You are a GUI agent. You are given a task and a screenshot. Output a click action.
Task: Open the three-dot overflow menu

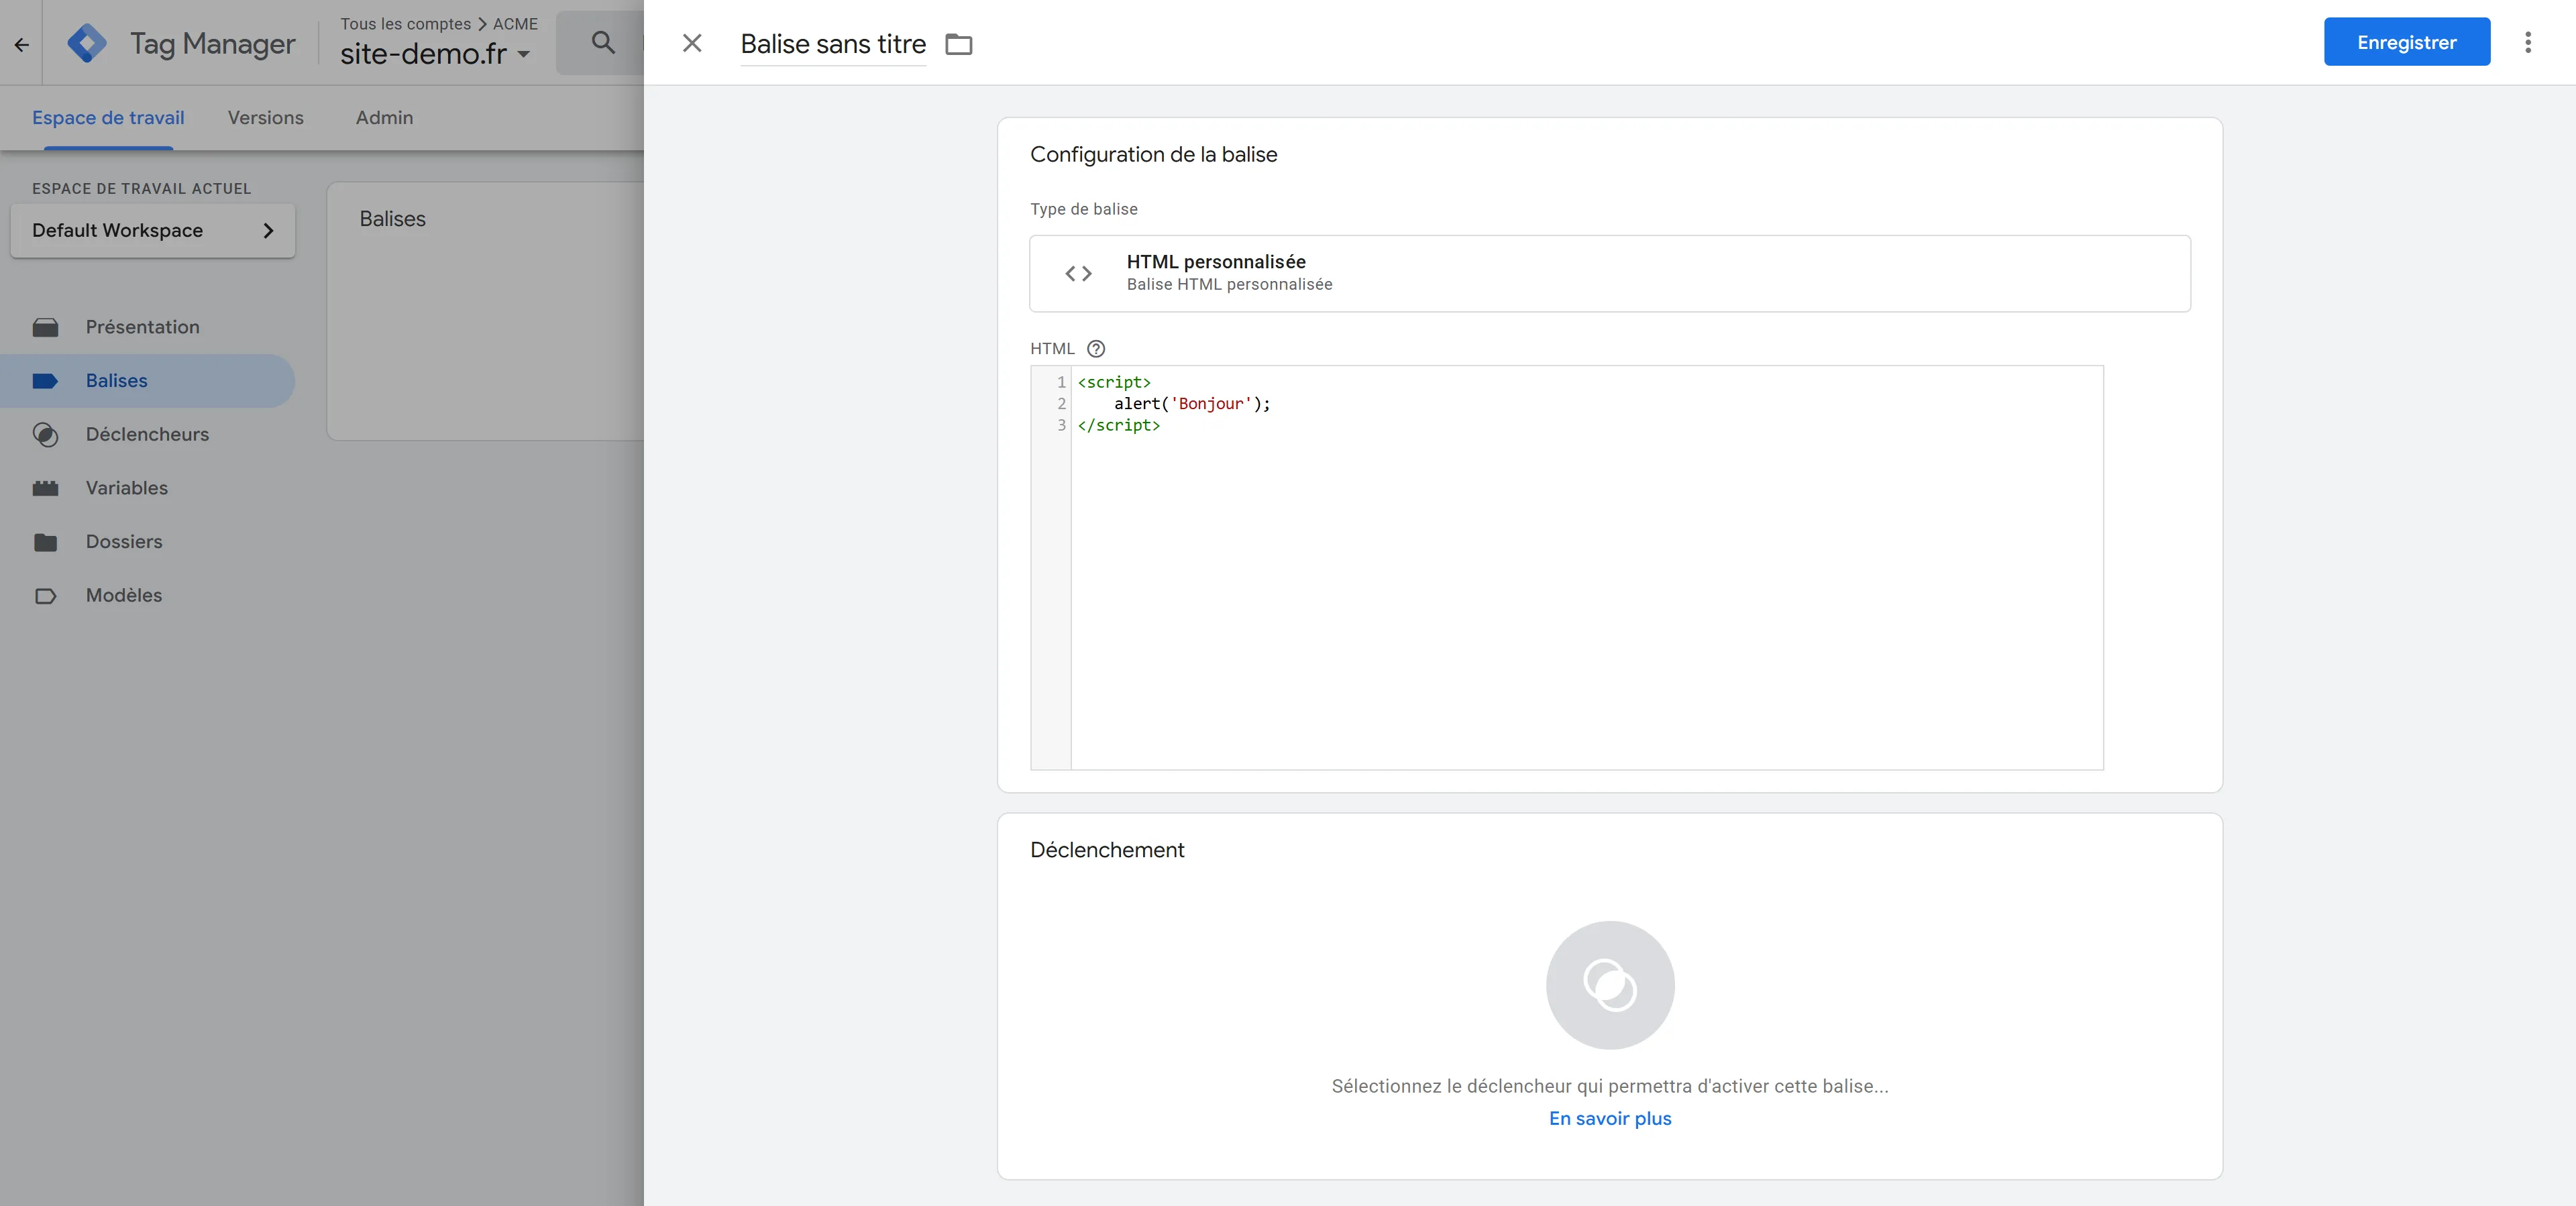pos(2529,42)
